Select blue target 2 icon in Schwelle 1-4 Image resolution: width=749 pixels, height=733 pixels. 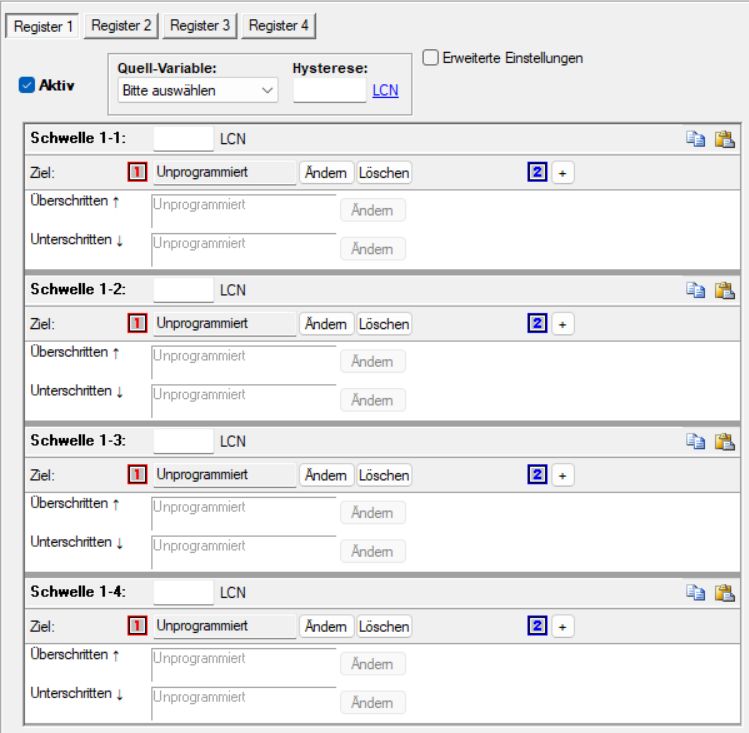coord(536,626)
